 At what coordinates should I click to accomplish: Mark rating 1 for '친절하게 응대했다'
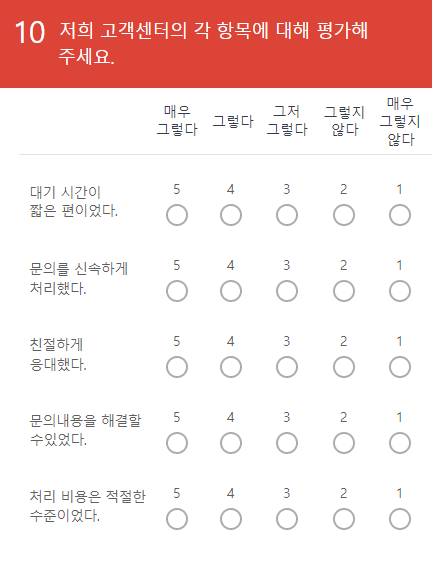click(400, 367)
